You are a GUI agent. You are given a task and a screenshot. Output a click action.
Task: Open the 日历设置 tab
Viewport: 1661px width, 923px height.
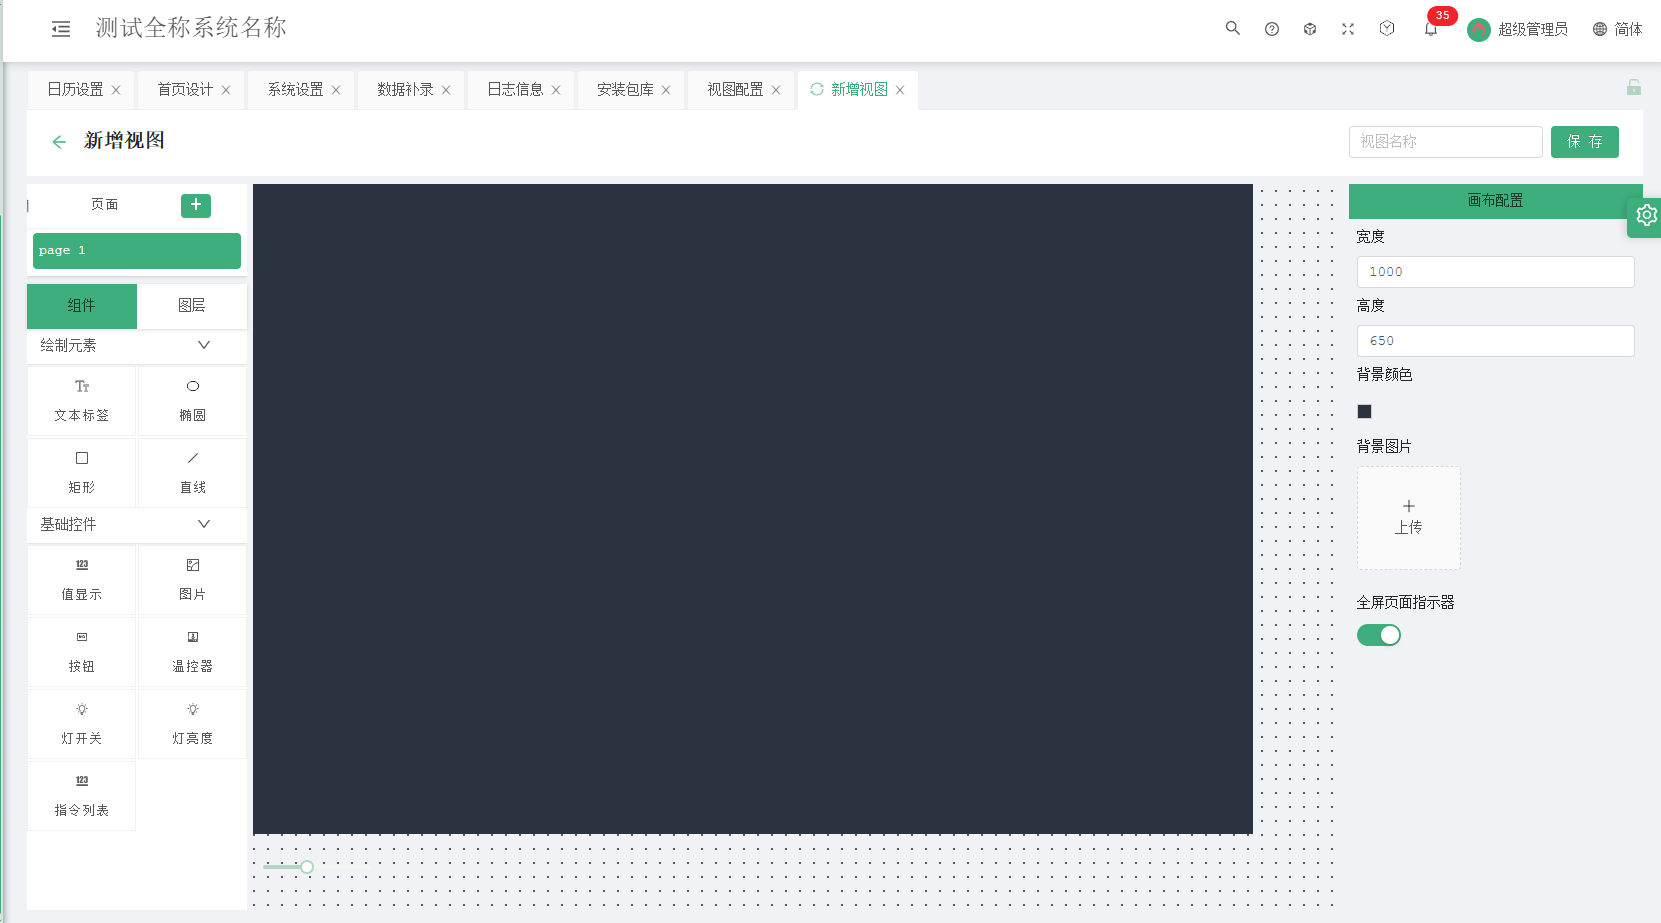[x=75, y=89]
